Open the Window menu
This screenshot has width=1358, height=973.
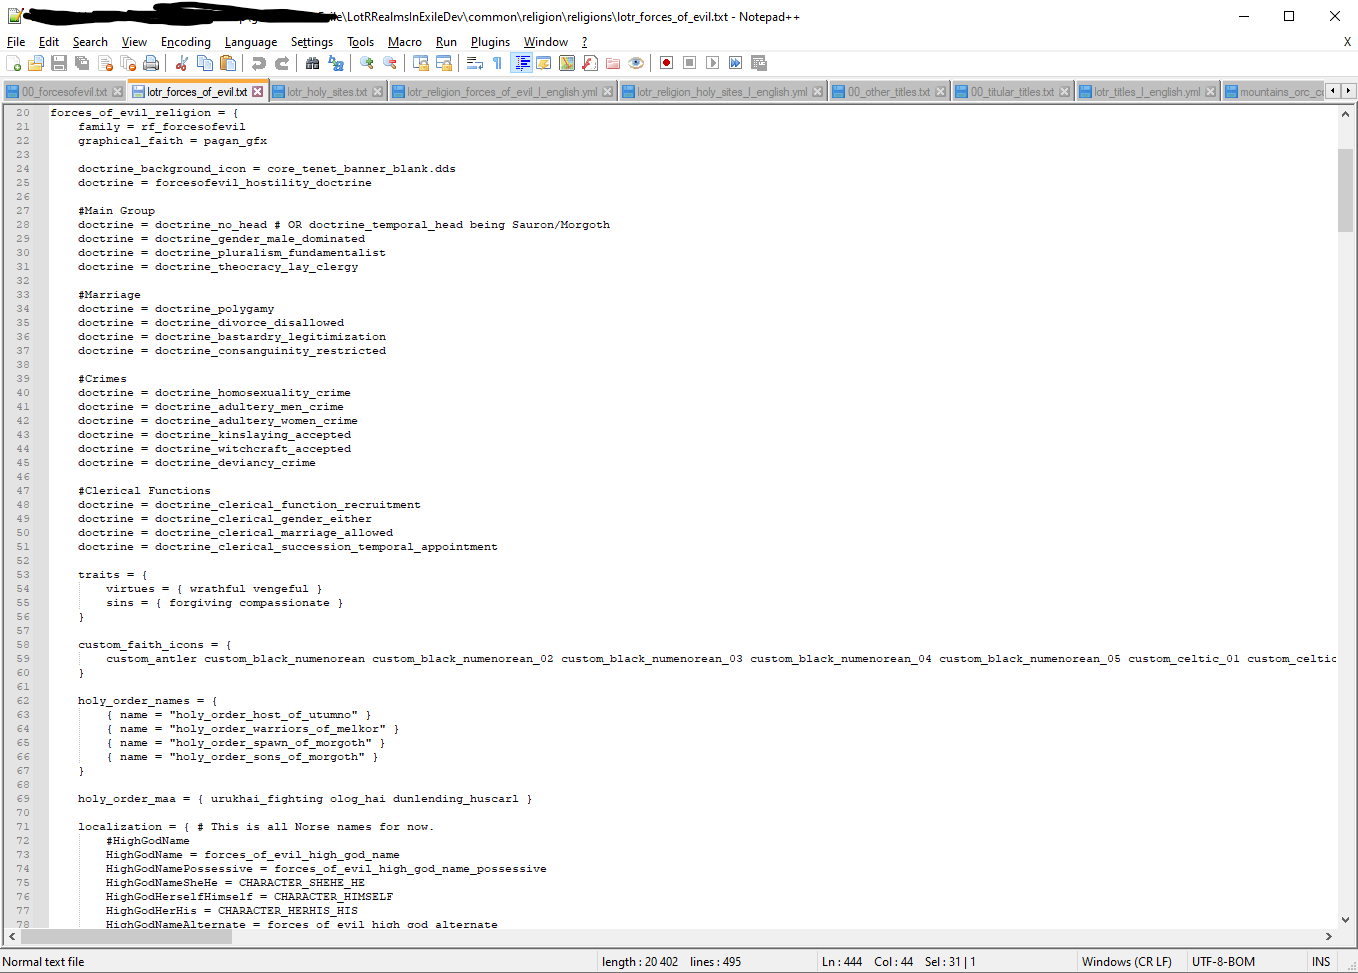click(x=546, y=42)
